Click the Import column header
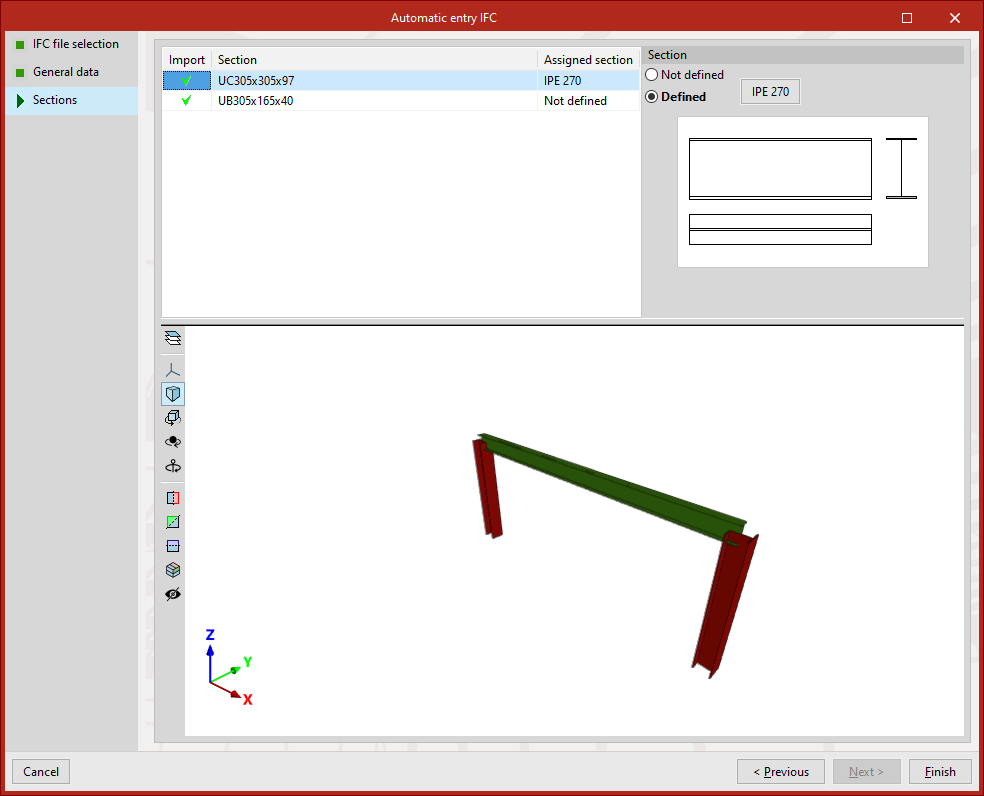 tap(186, 60)
